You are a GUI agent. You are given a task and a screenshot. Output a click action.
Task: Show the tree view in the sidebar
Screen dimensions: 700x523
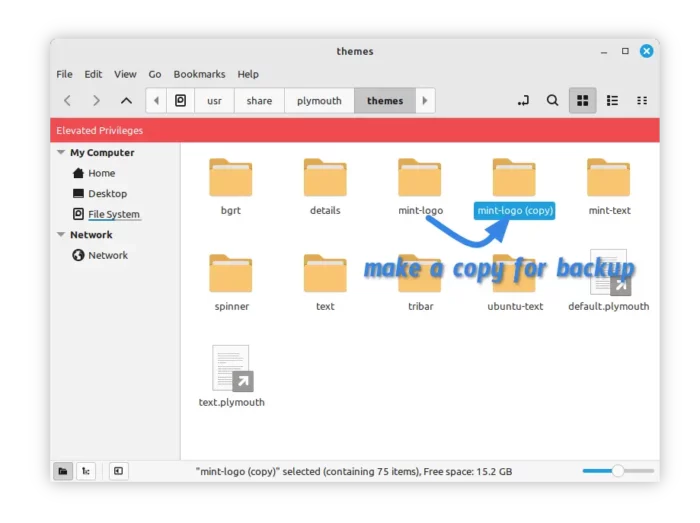point(86,471)
